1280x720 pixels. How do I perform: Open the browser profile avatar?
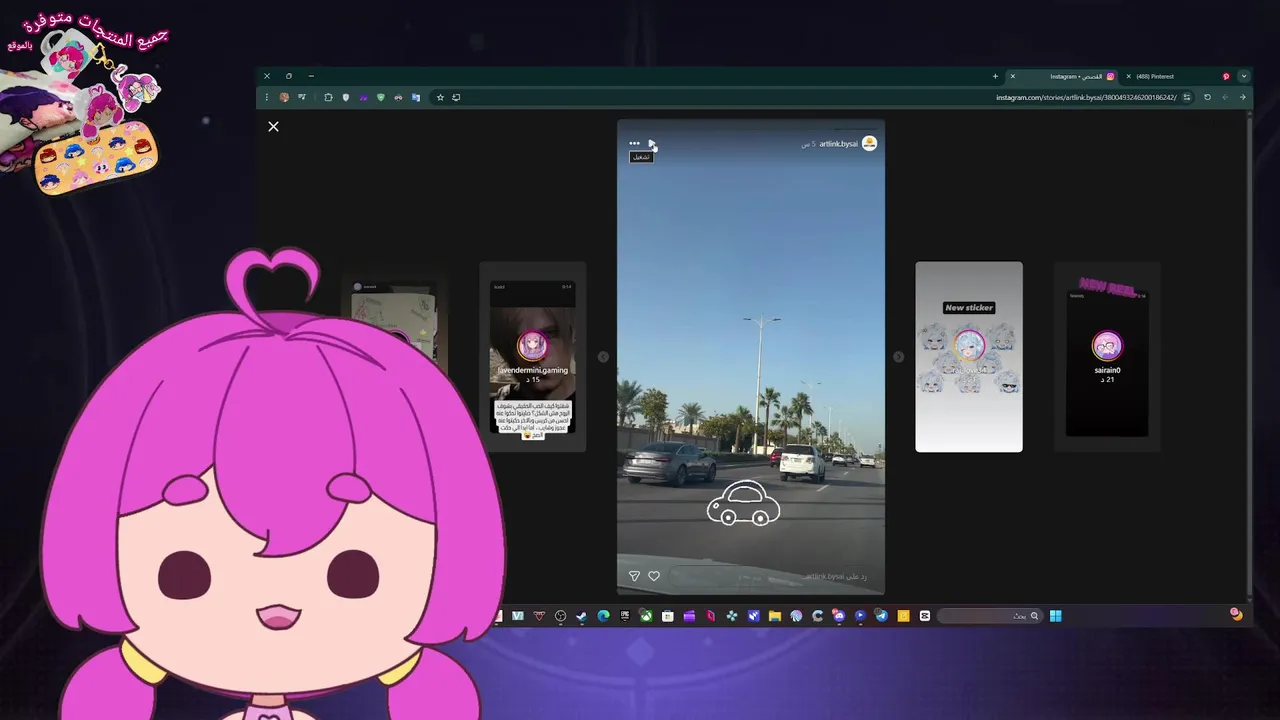(284, 97)
